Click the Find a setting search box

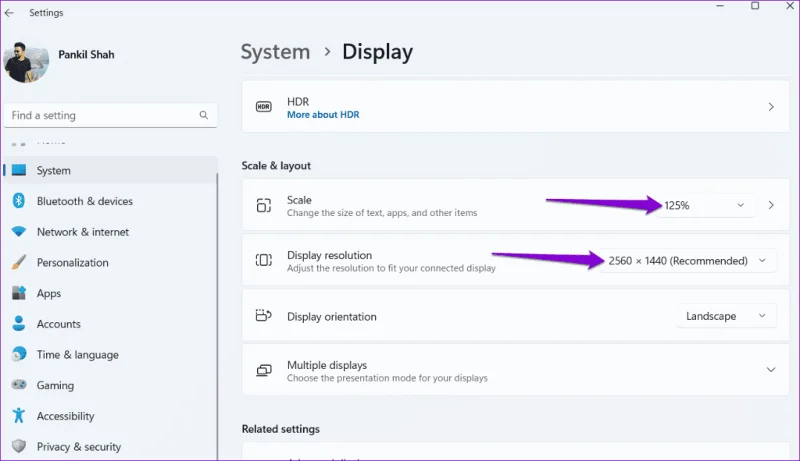click(110, 115)
